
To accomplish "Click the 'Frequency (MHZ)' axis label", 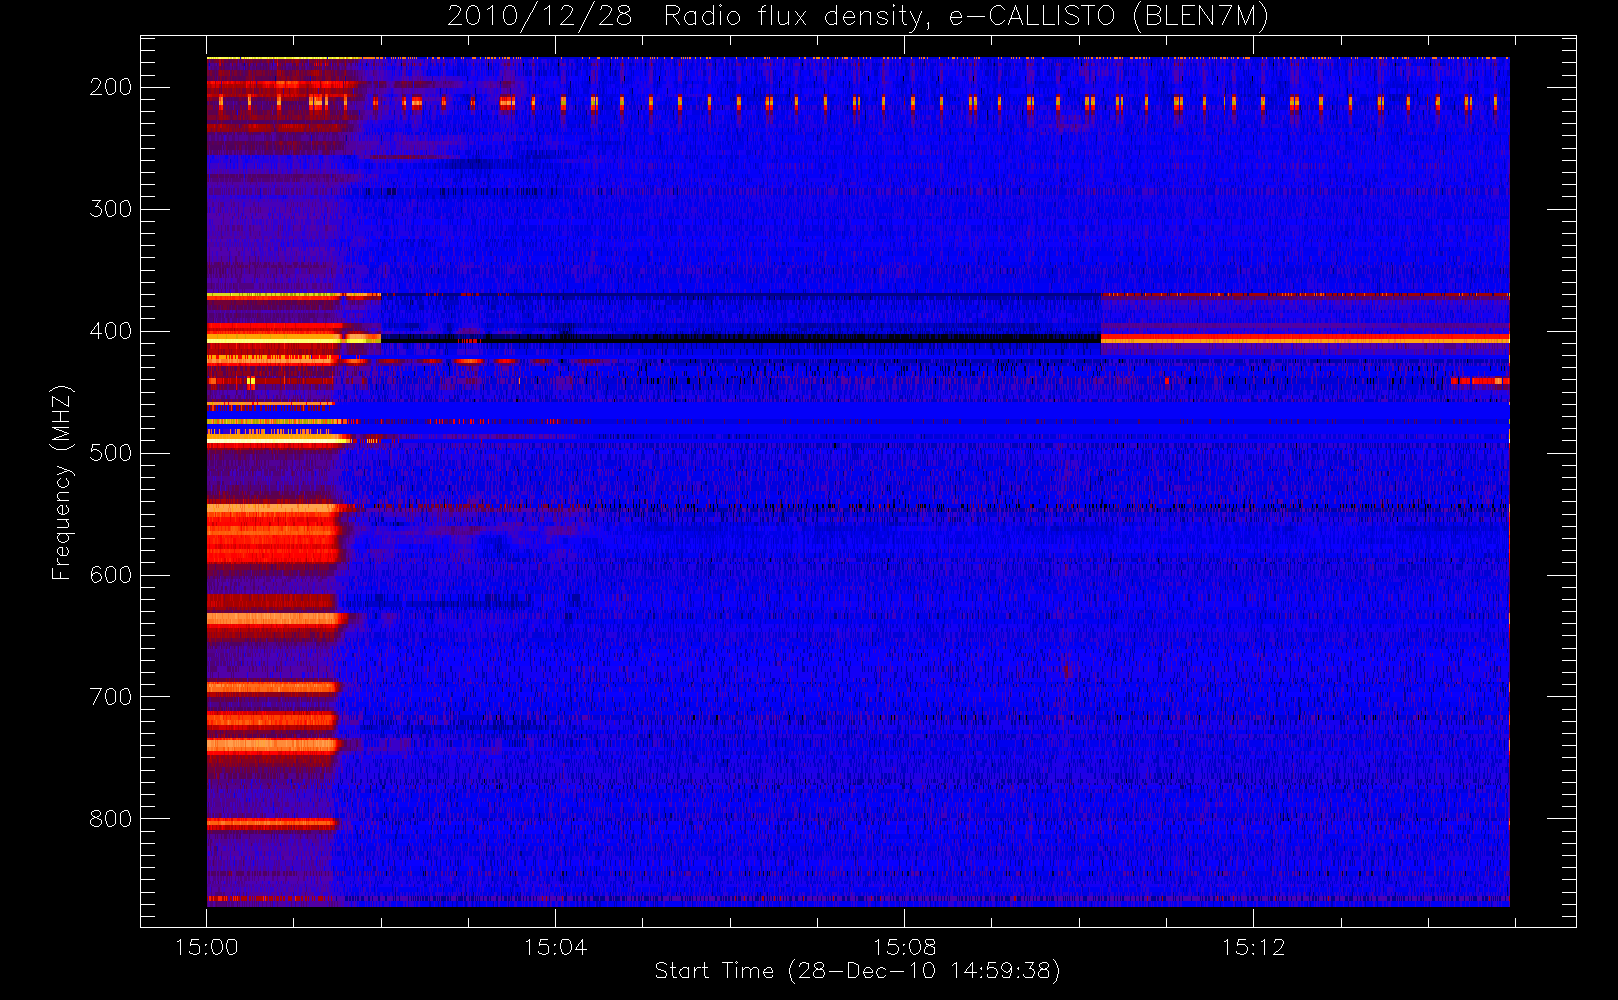I will pos(62,482).
